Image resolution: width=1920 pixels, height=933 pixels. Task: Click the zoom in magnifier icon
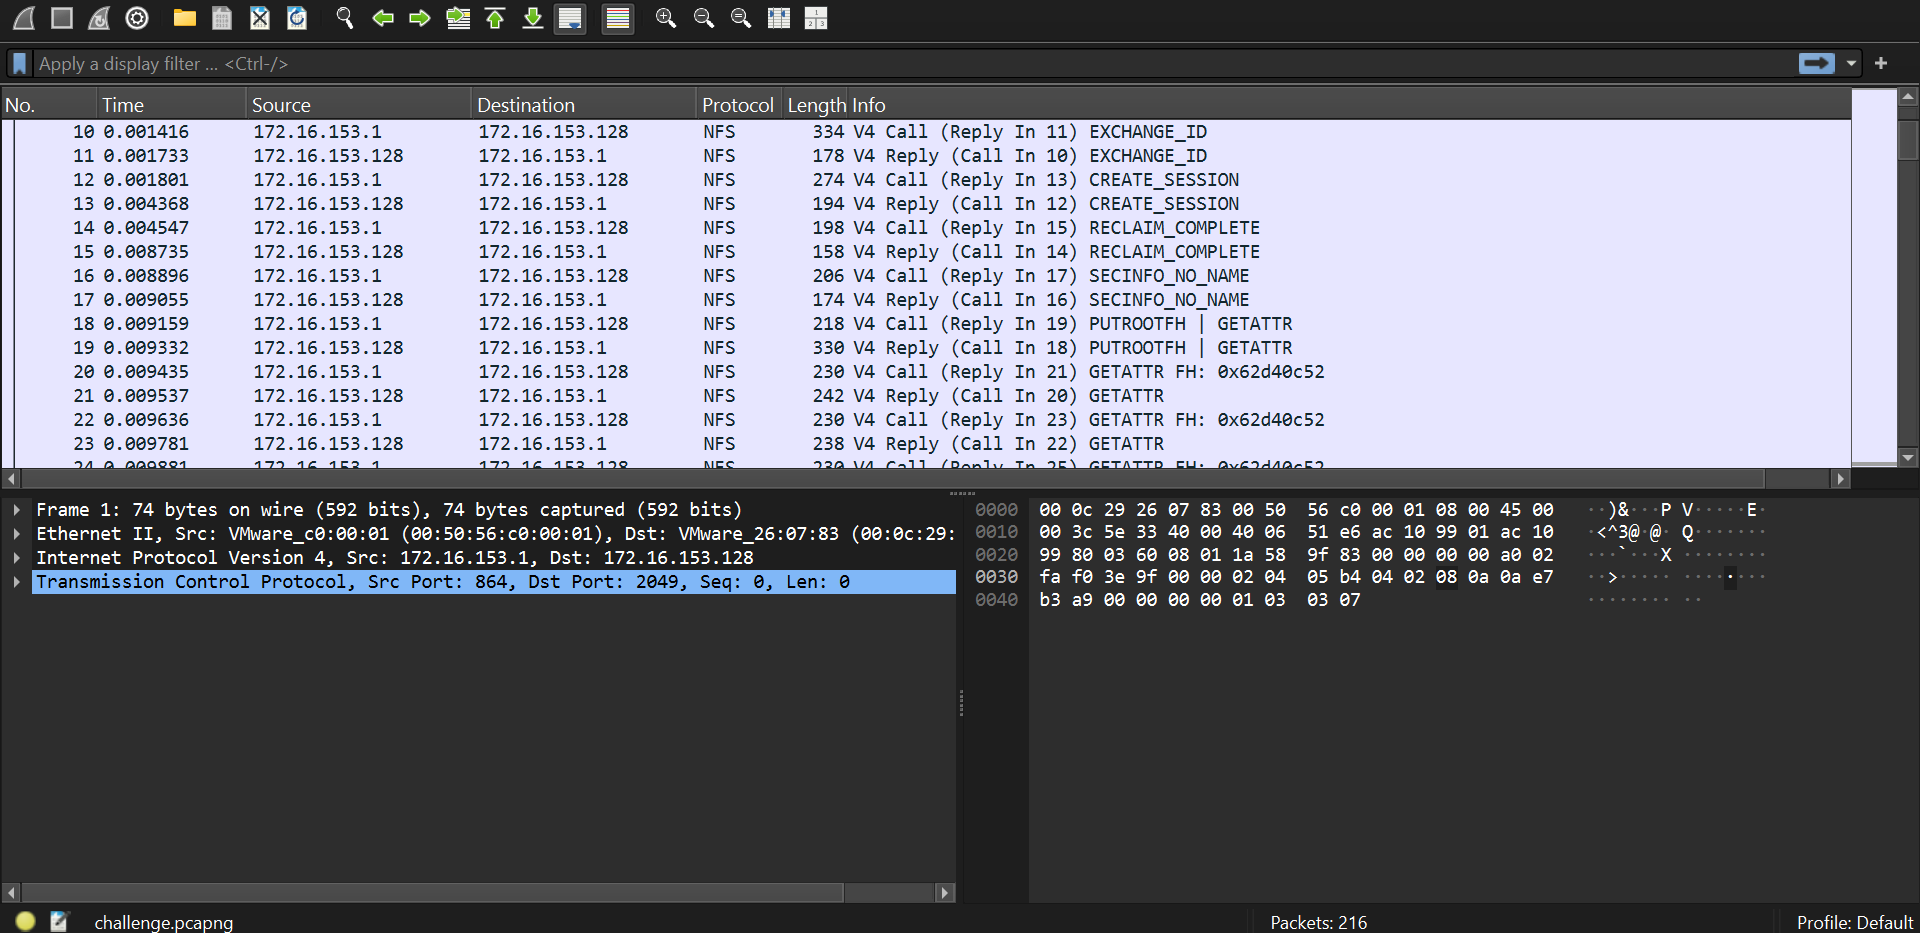point(666,18)
